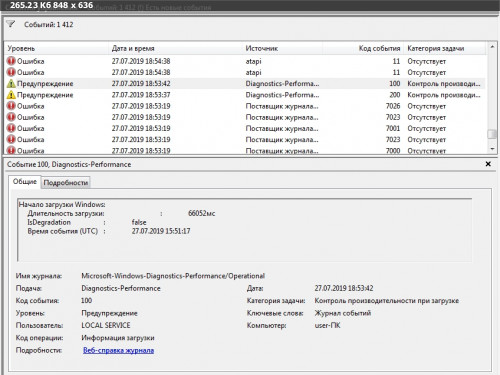Image resolution: width=500 pixels, height=375 pixels.
Task: Sort by the Код события column header
Action: 363,48
